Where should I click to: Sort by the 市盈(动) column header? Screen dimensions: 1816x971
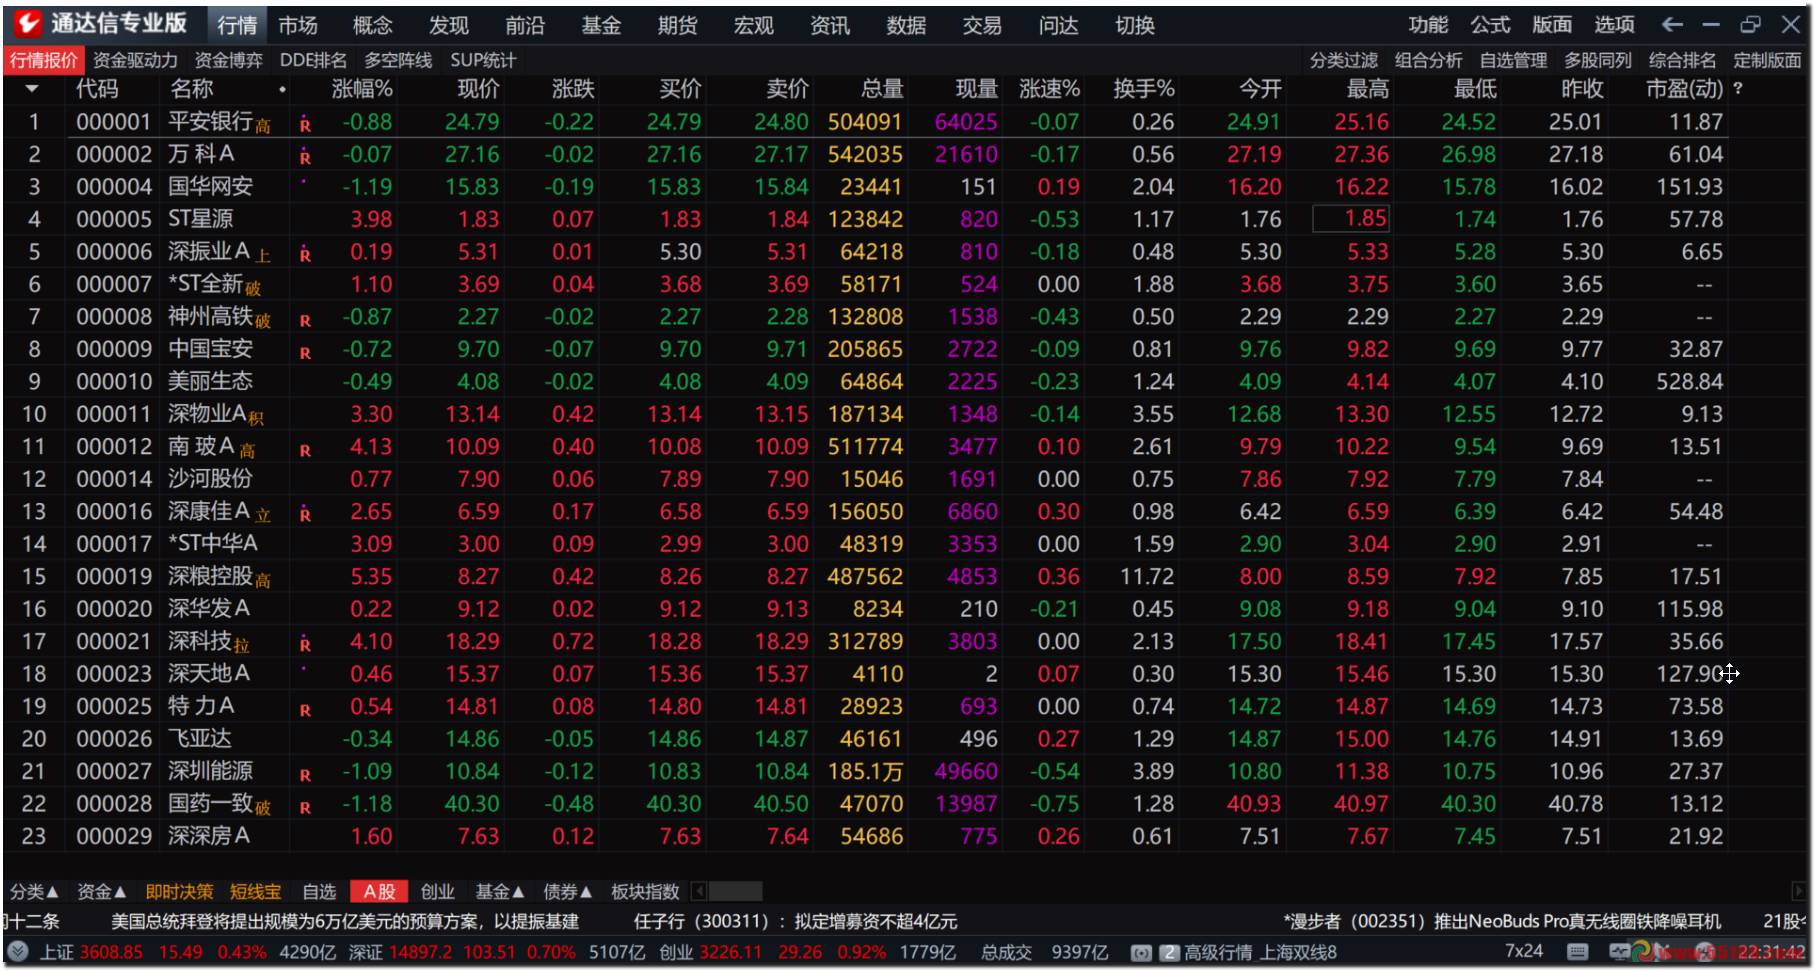click(1685, 89)
